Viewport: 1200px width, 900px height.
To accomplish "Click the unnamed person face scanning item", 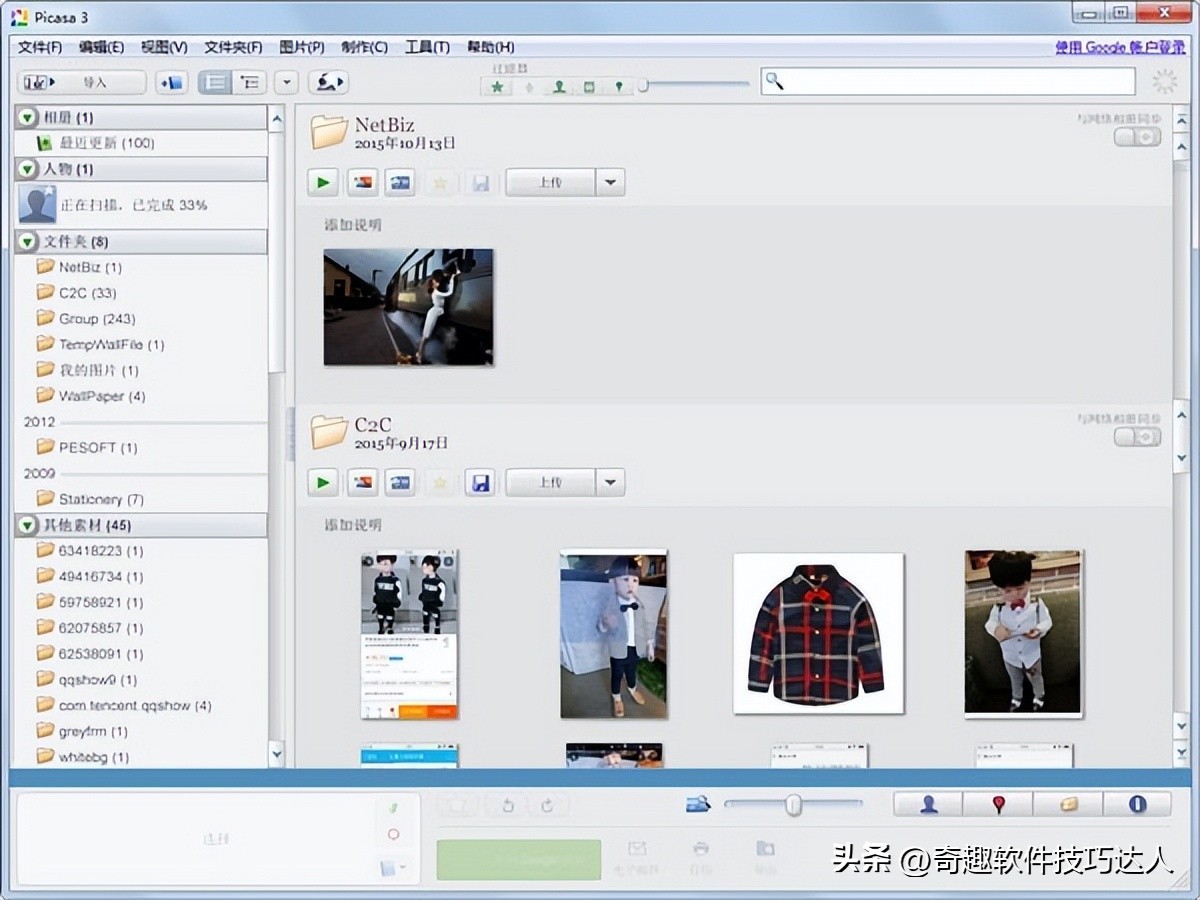I will coord(142,205).
